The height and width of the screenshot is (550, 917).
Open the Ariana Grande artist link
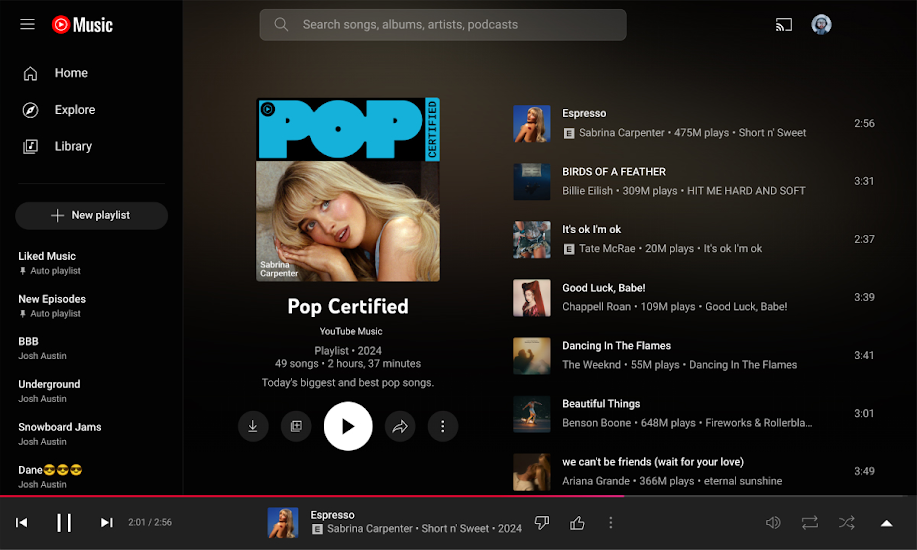coord(596,481)
